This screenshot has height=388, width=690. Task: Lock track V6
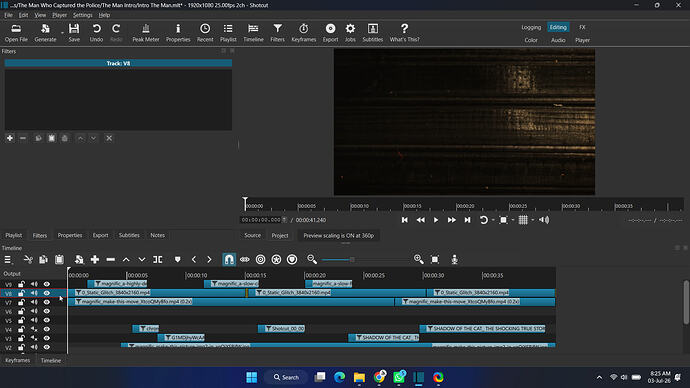21,311
